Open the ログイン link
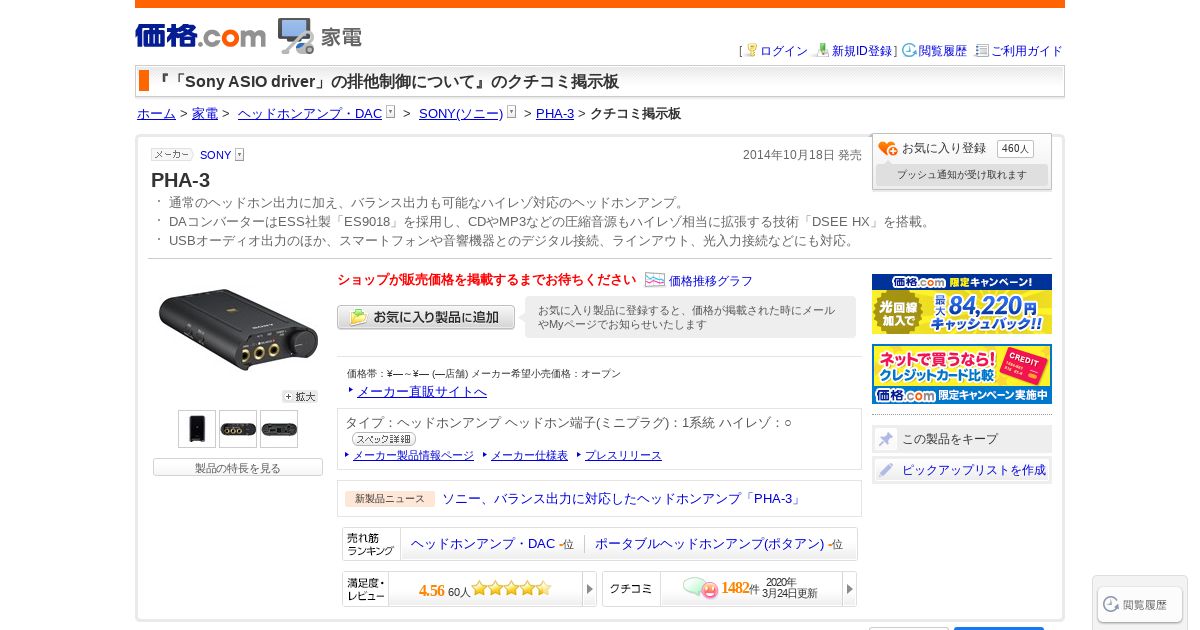Viewport: 1200px width, 630px height. [x=784, y=51]
